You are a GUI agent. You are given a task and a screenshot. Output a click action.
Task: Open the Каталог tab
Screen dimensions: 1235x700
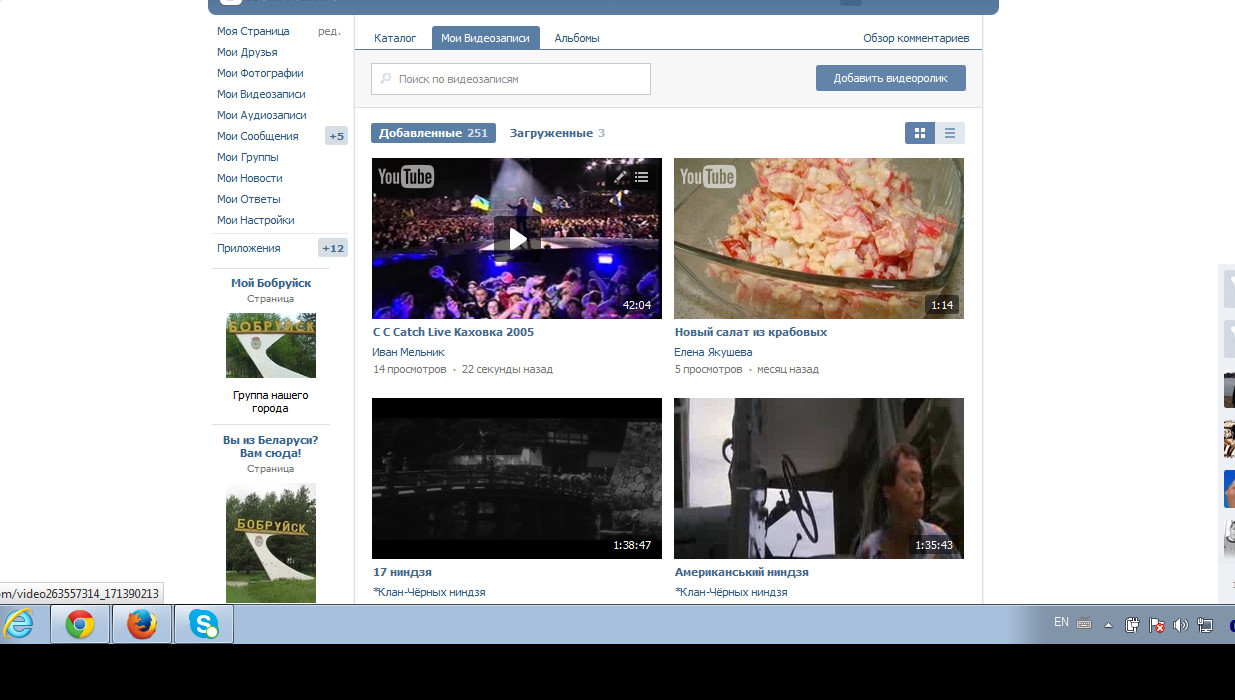click(395, 38)
